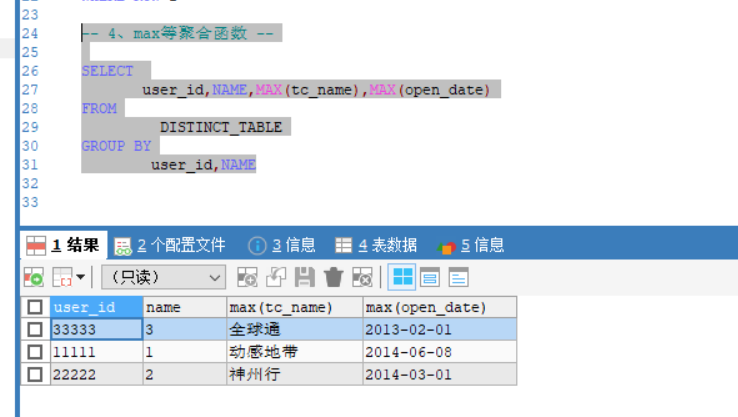Select the cell 神州行
Screen dimensions: 738x417
pos(295,375)
